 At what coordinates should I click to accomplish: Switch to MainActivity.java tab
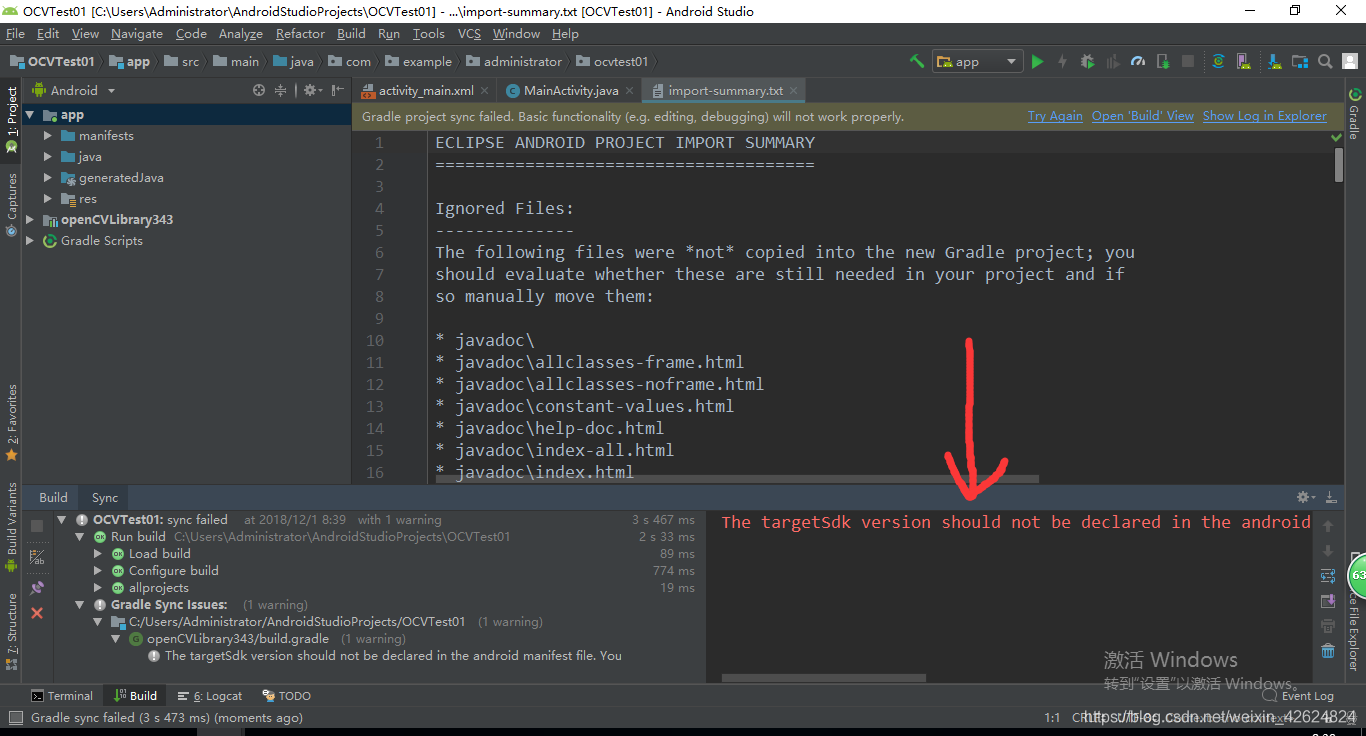(571, 90)
